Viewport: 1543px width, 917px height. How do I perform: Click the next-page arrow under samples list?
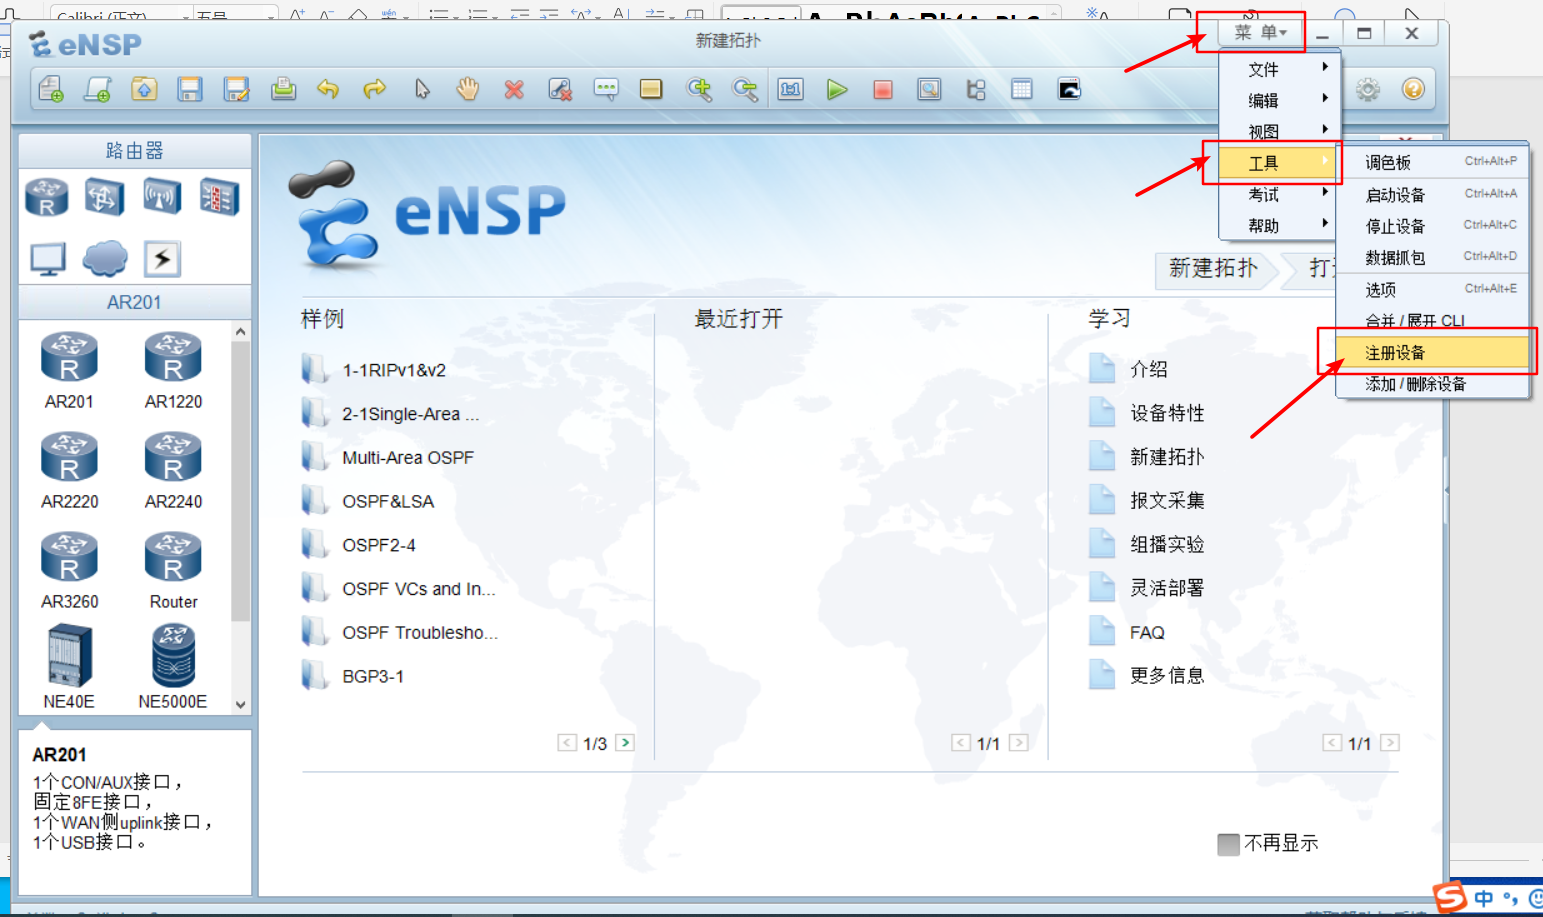[625, 742]
